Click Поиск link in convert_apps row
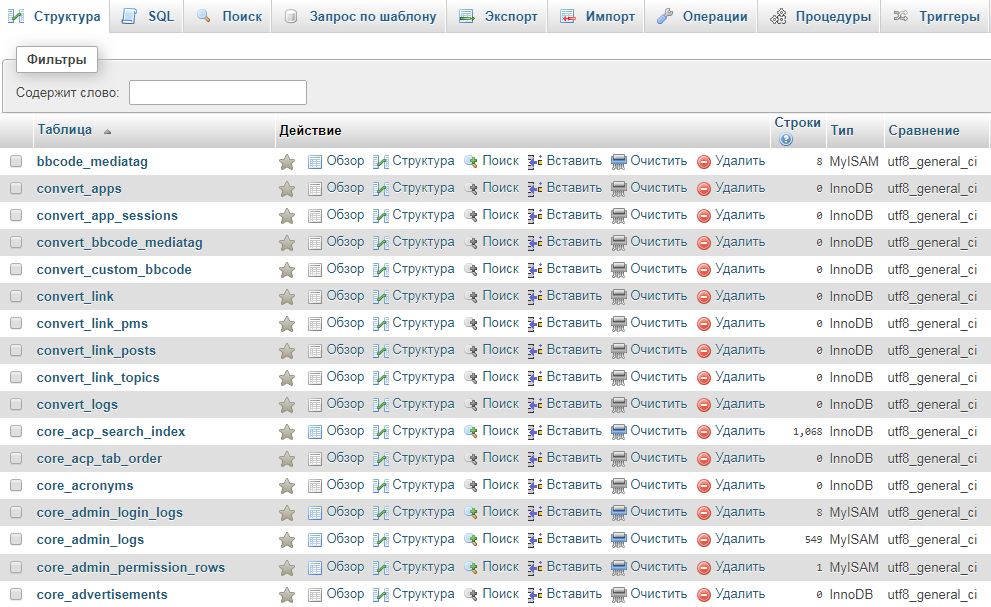Viewport: 991px width, 607px height. coord(500,188)
